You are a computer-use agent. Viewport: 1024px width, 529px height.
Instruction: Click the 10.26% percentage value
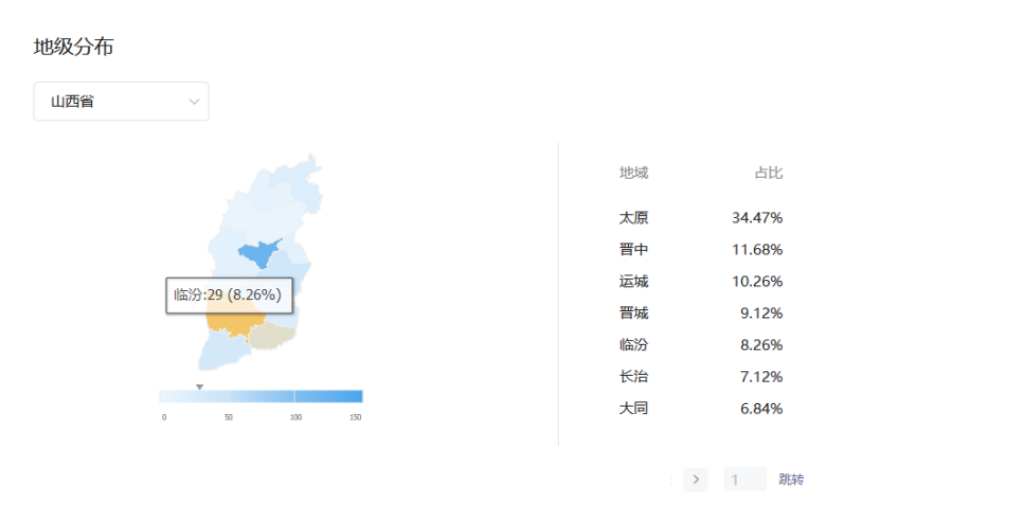click(x=757, y=281)
